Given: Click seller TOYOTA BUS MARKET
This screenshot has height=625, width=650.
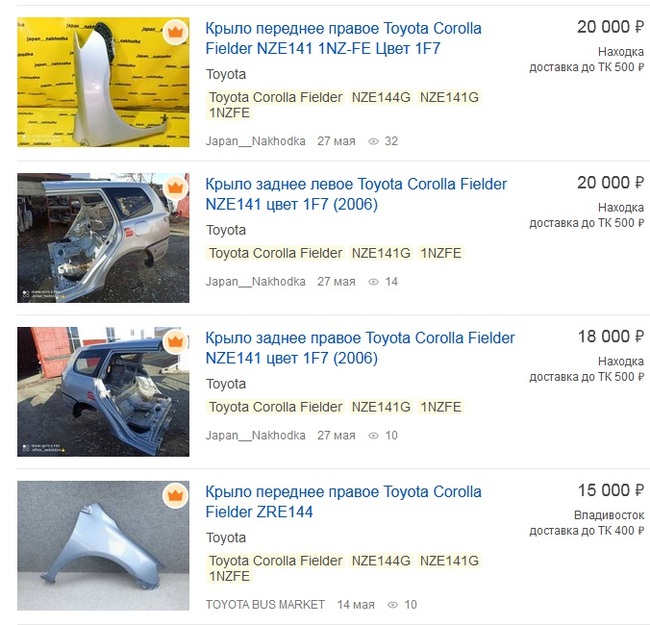Looking at the screenshot, I should pyautogui.click(x=265, y=605).
